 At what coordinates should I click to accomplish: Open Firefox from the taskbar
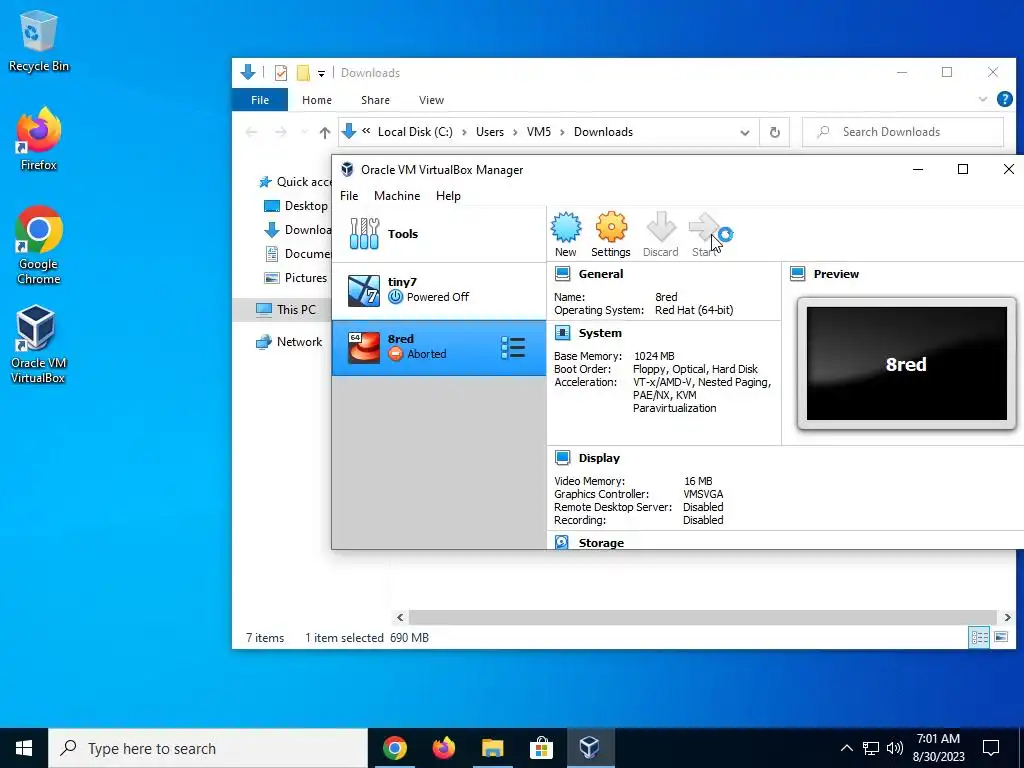(x=444, y=748)
